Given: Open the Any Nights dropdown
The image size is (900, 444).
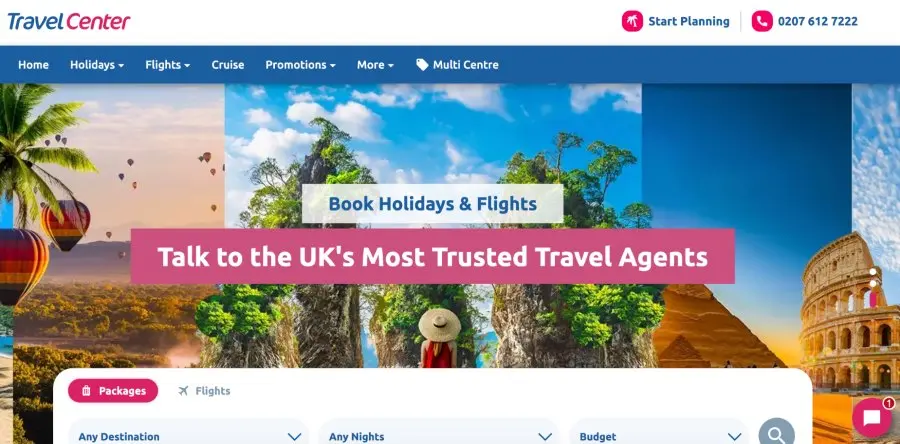Looking at the screenshot, I should tap(439, 433).
